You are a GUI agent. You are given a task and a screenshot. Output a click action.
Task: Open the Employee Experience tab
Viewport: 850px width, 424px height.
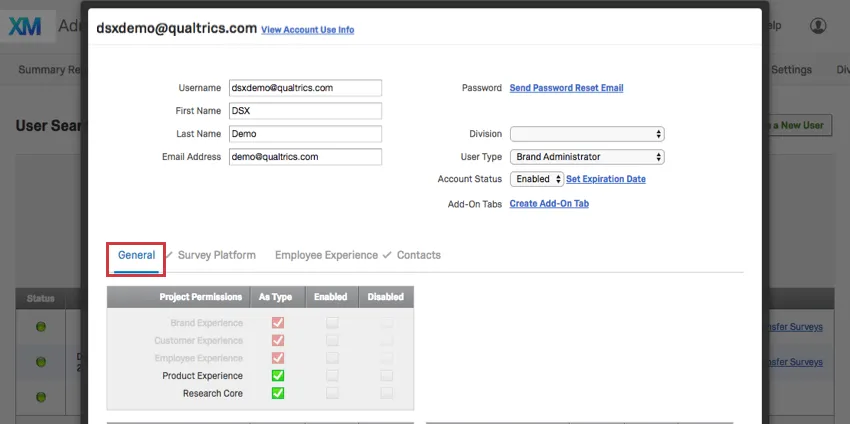326,255
